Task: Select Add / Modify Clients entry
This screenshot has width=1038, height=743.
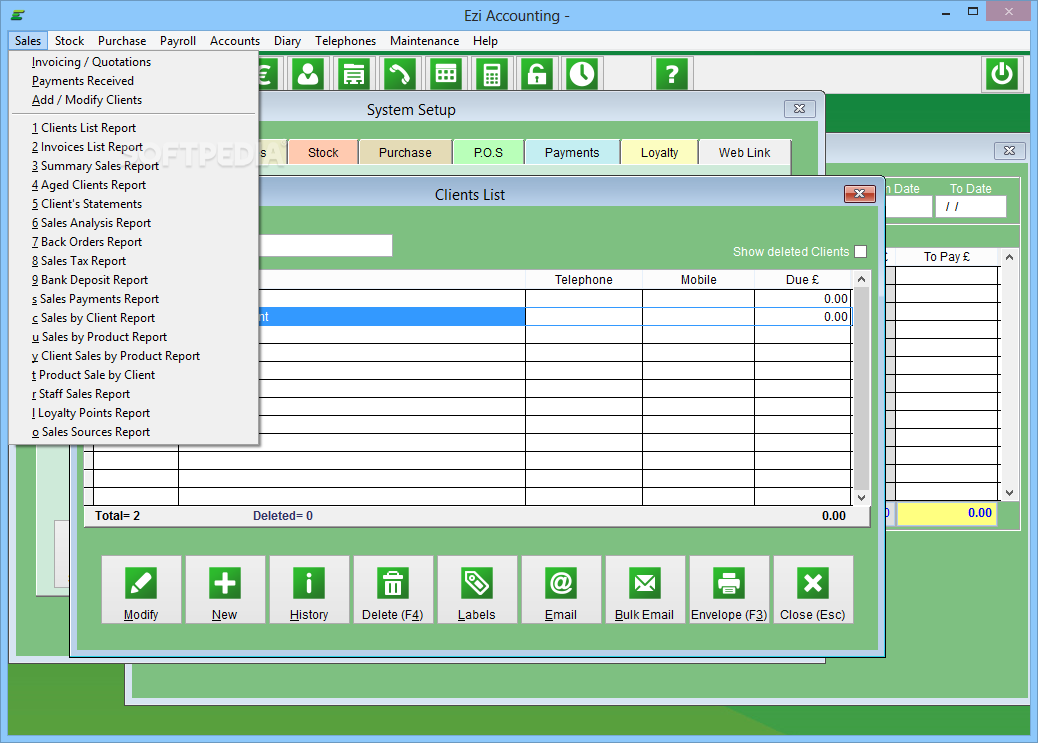Action: point(134,100)
